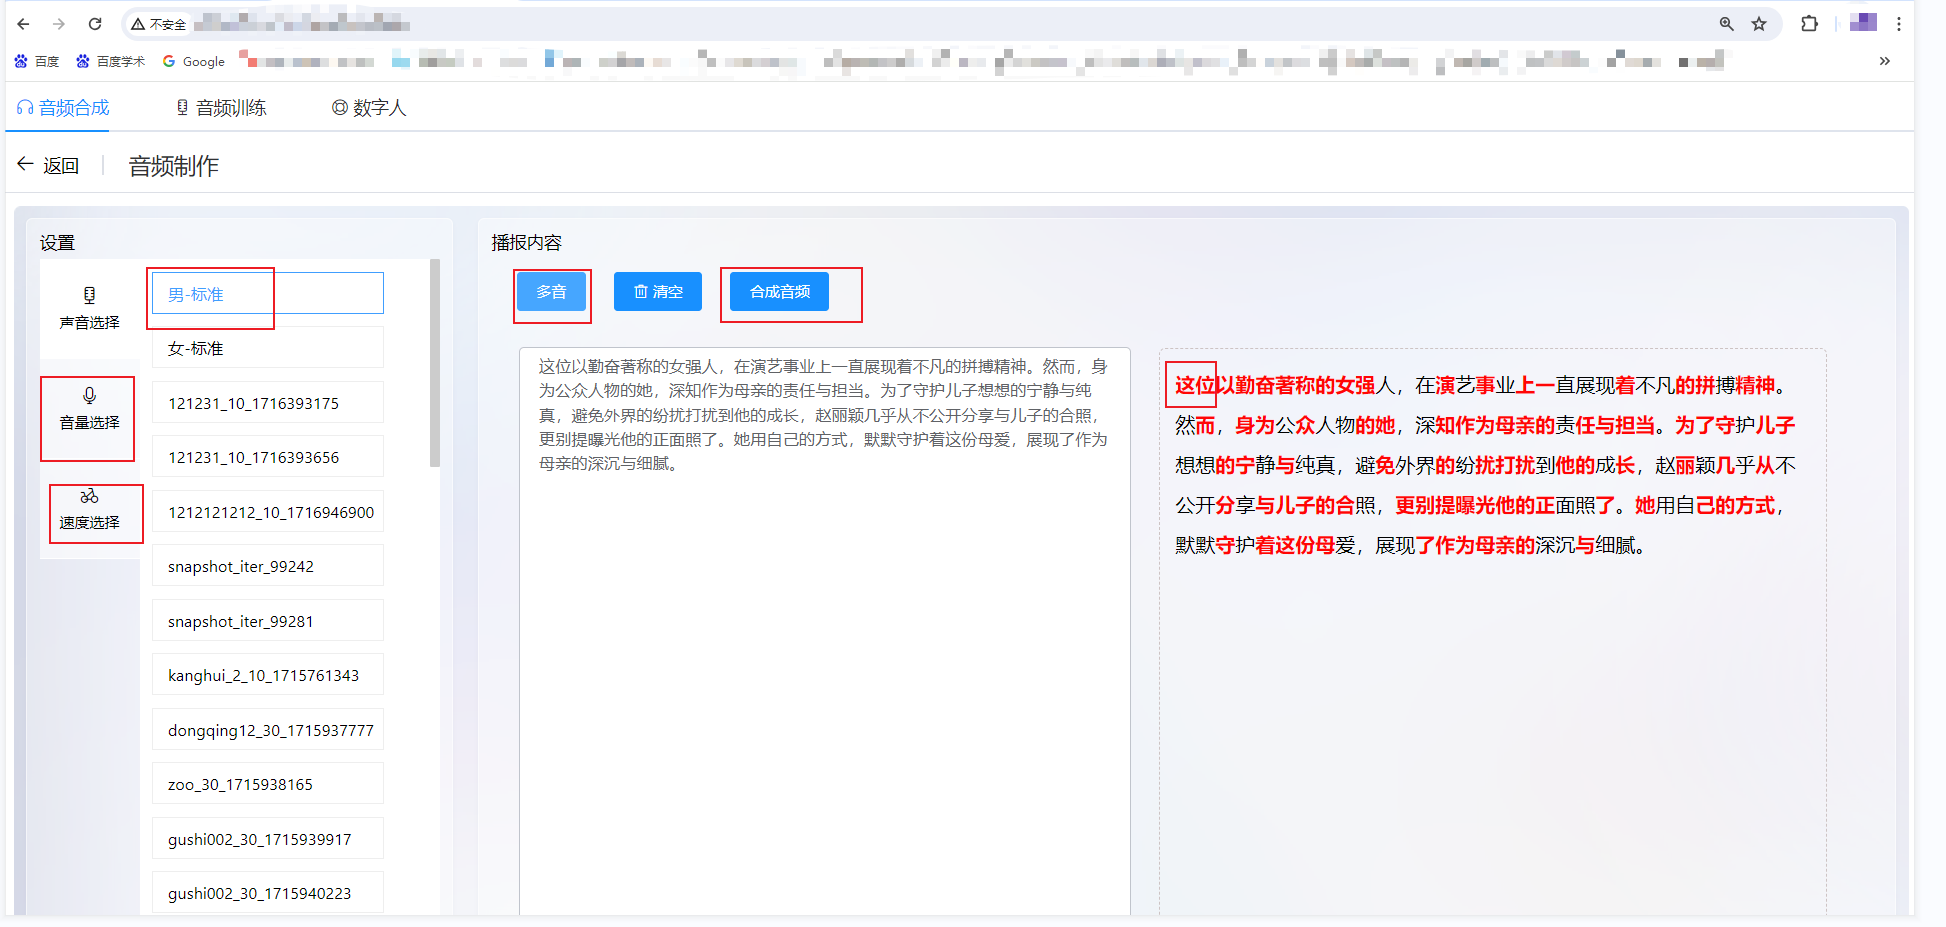
Task: Open the zoom magnifier in address bar
Action: [1727, 24]
